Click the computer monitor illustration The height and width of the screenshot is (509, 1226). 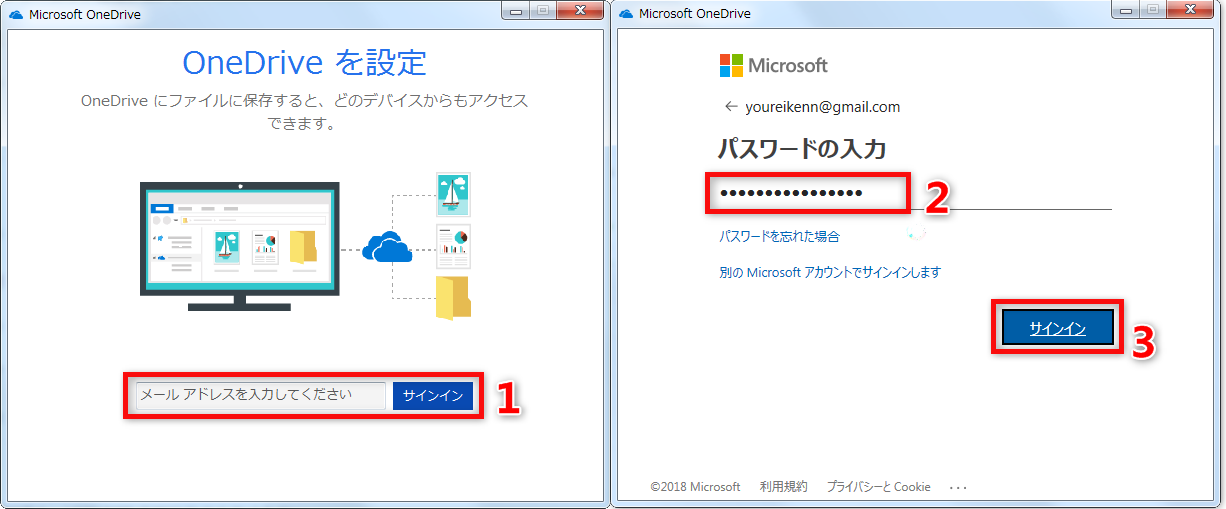click(x=239, y=240)
